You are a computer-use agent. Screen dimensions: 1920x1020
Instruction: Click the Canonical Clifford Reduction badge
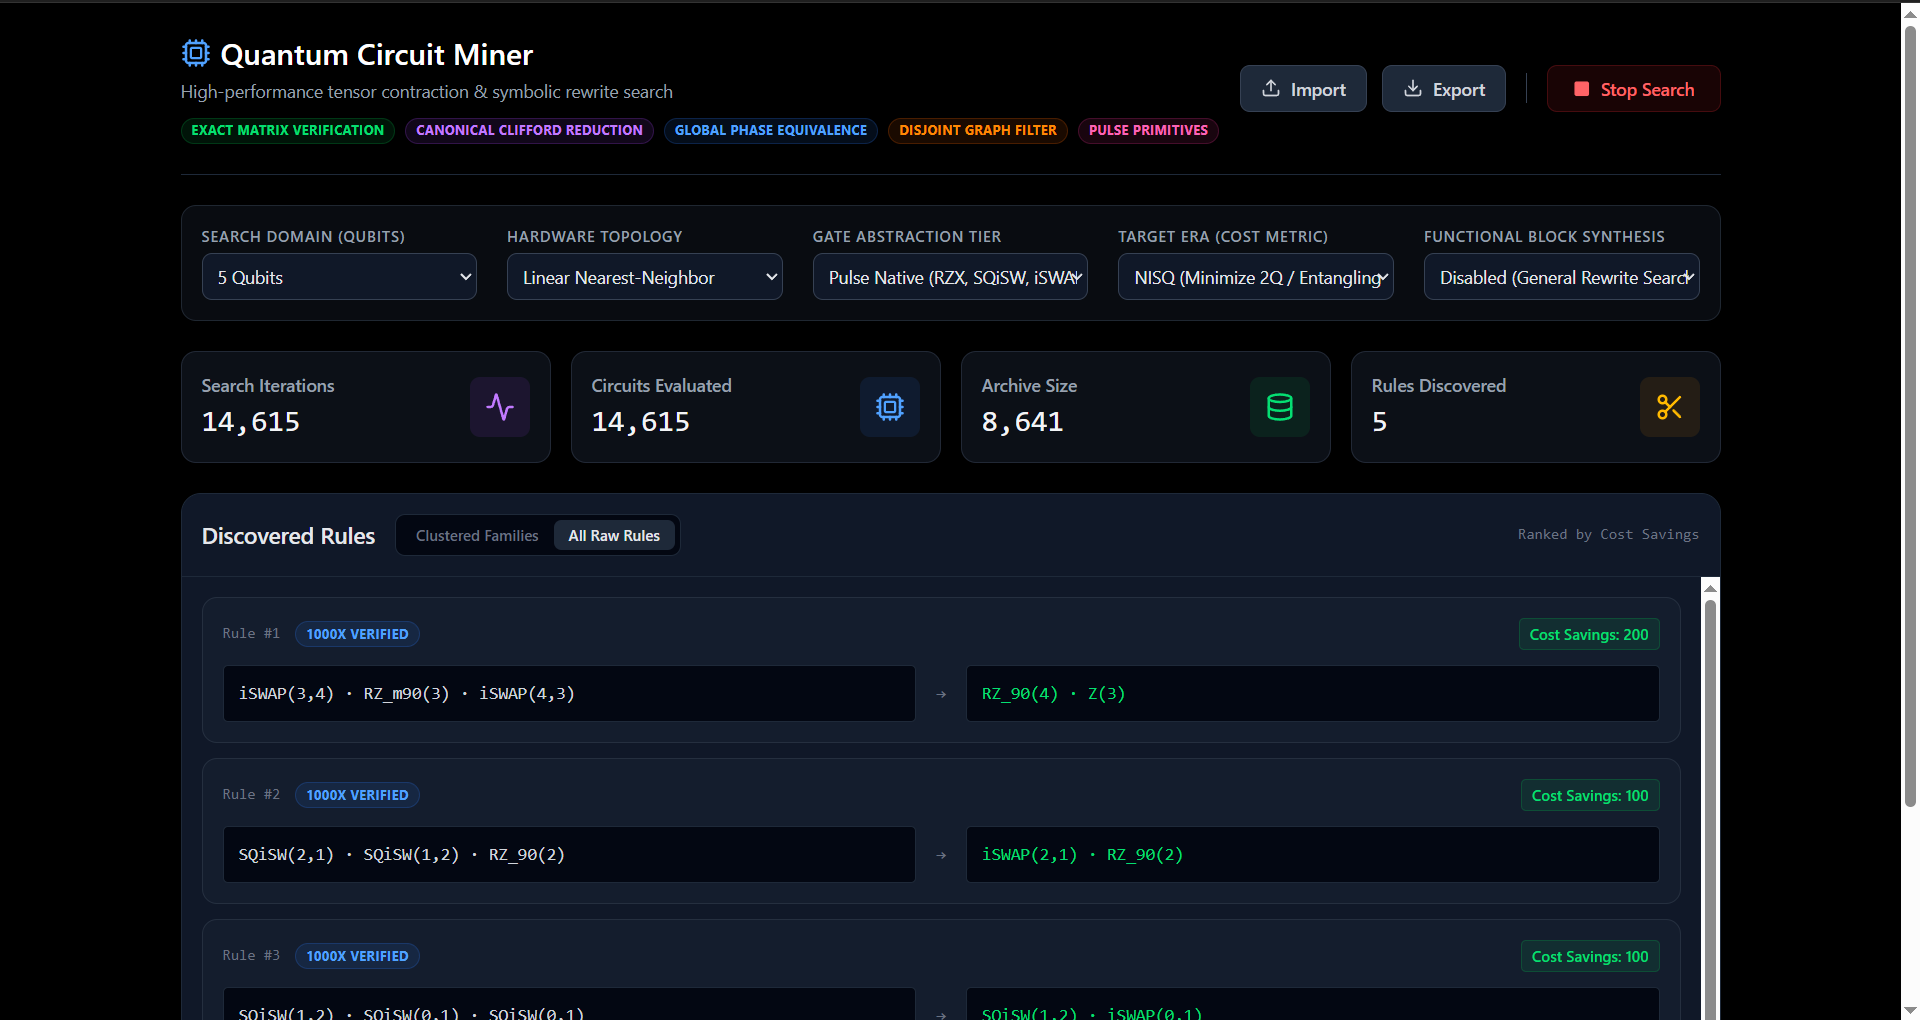(x=529, y=130)
